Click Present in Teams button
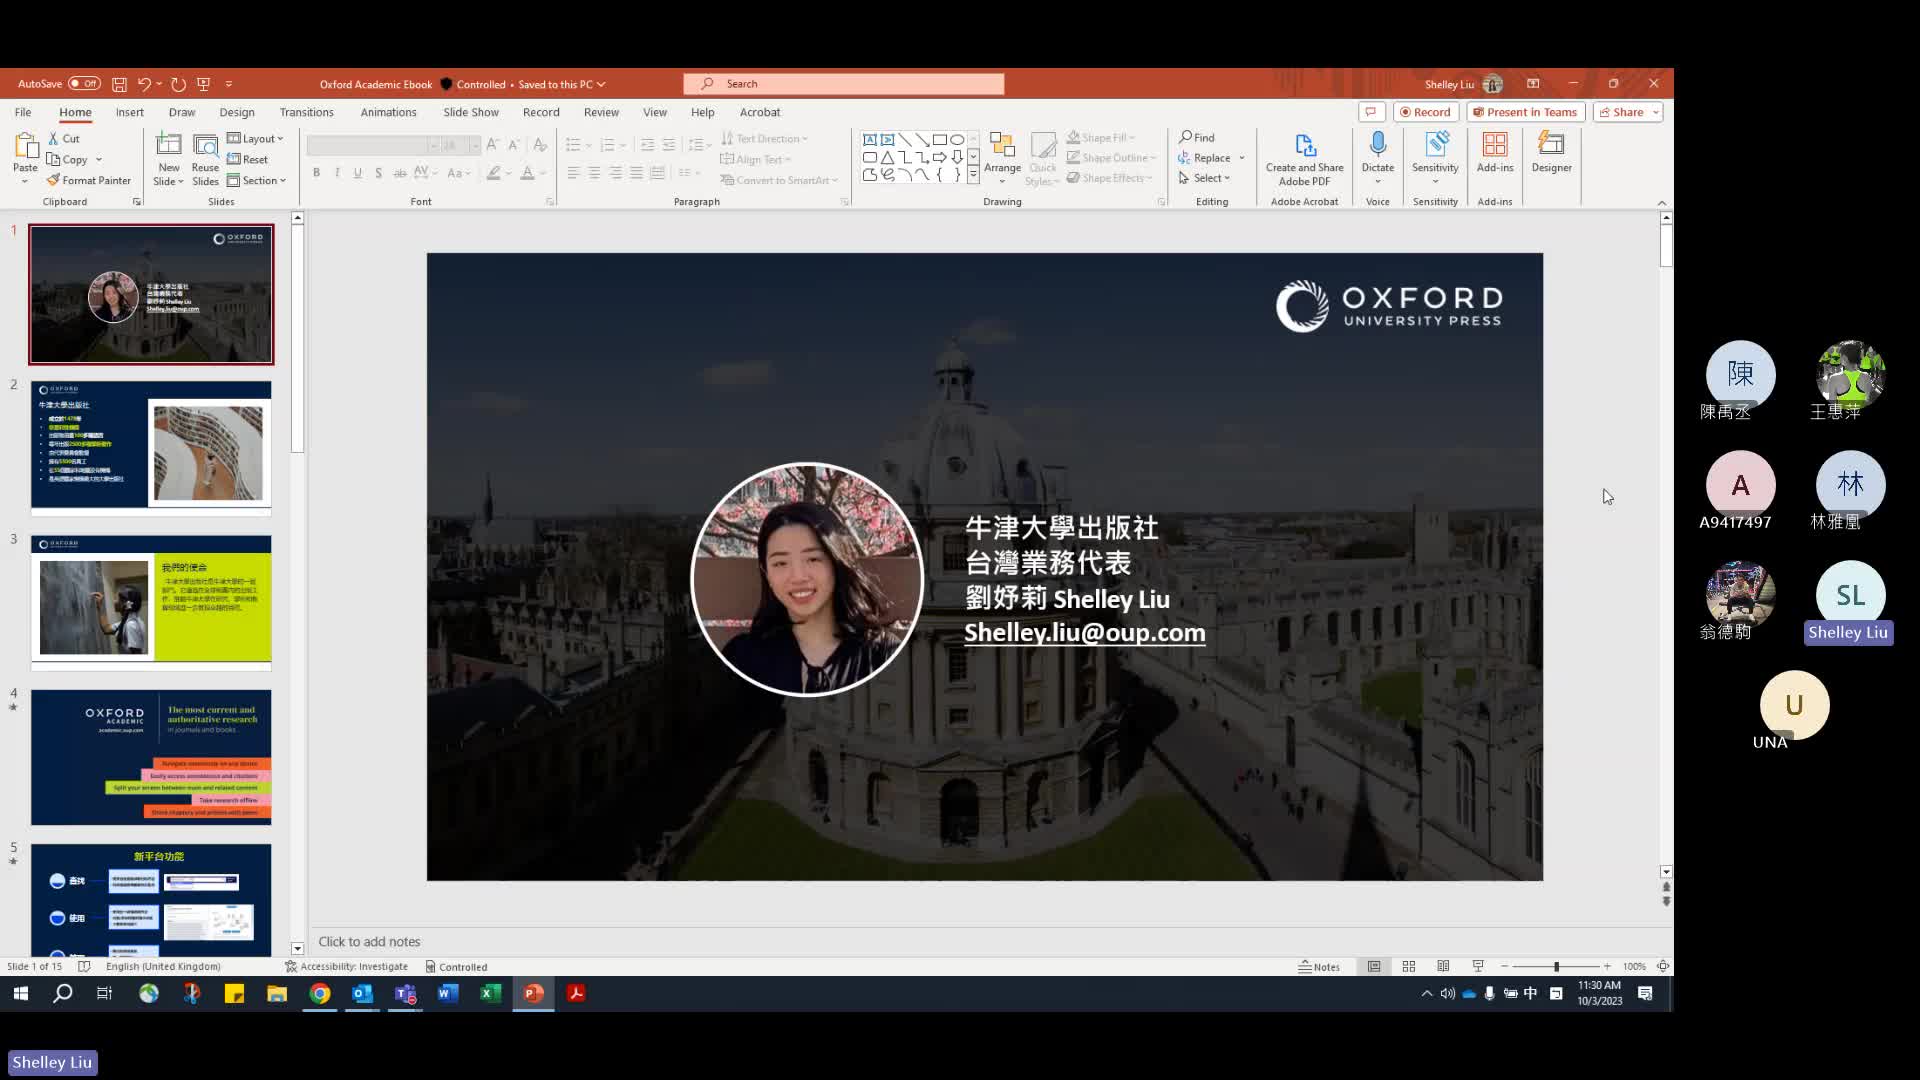Screen dimensions: 1920x1080 pos(1525,112)
